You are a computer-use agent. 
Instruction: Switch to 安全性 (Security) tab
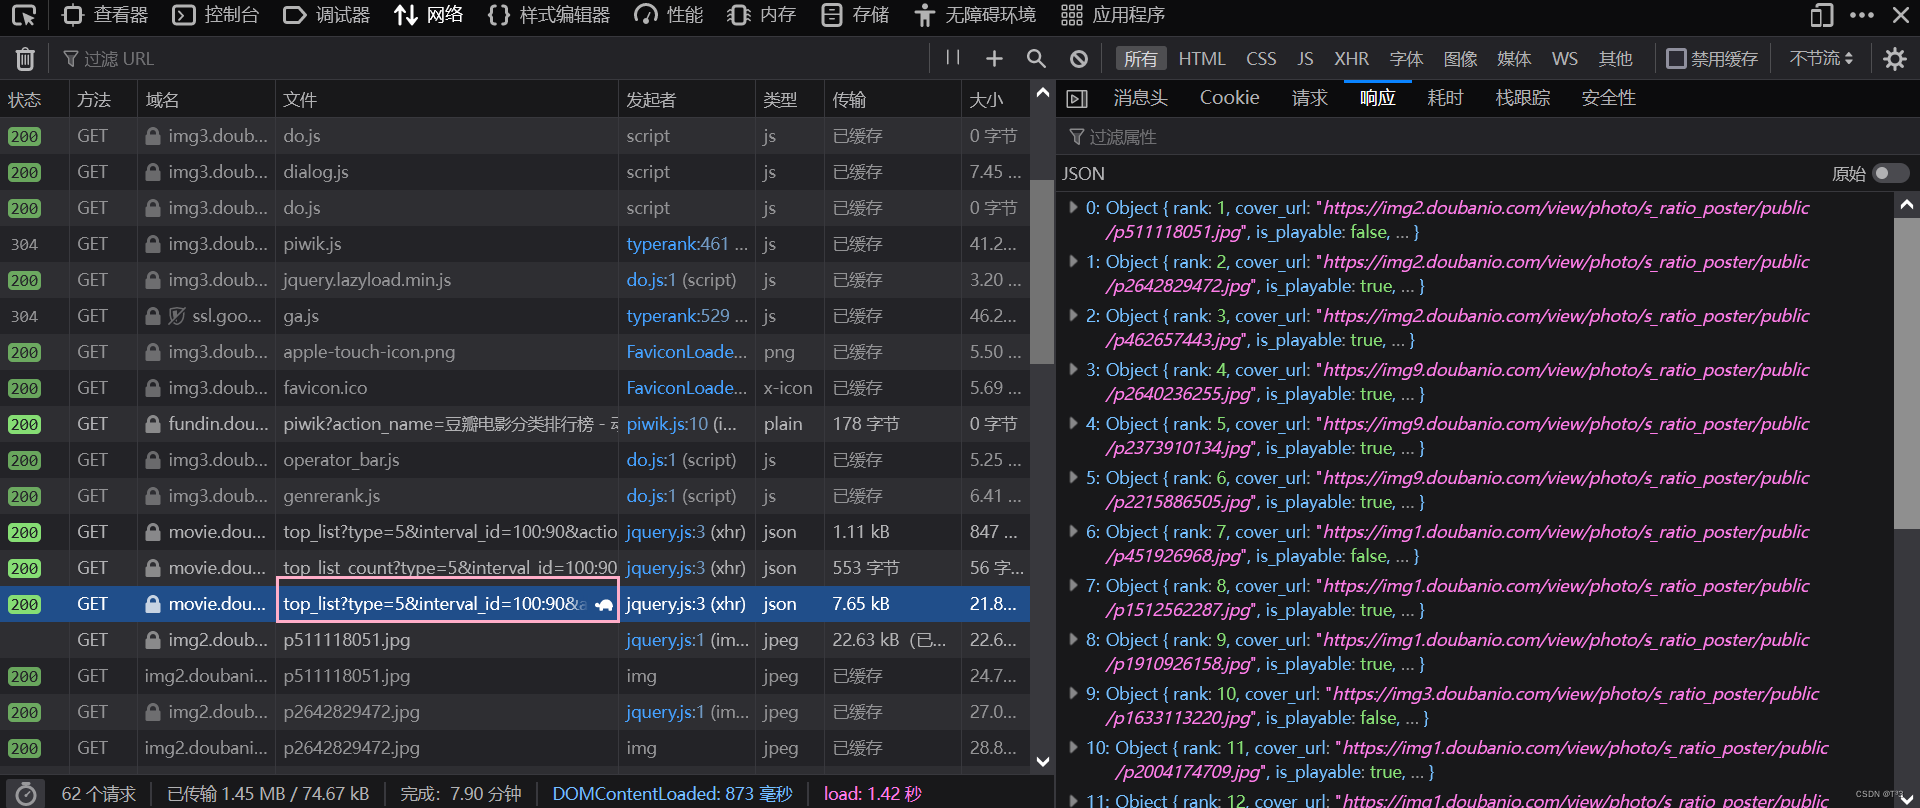tap(1608, 98)
